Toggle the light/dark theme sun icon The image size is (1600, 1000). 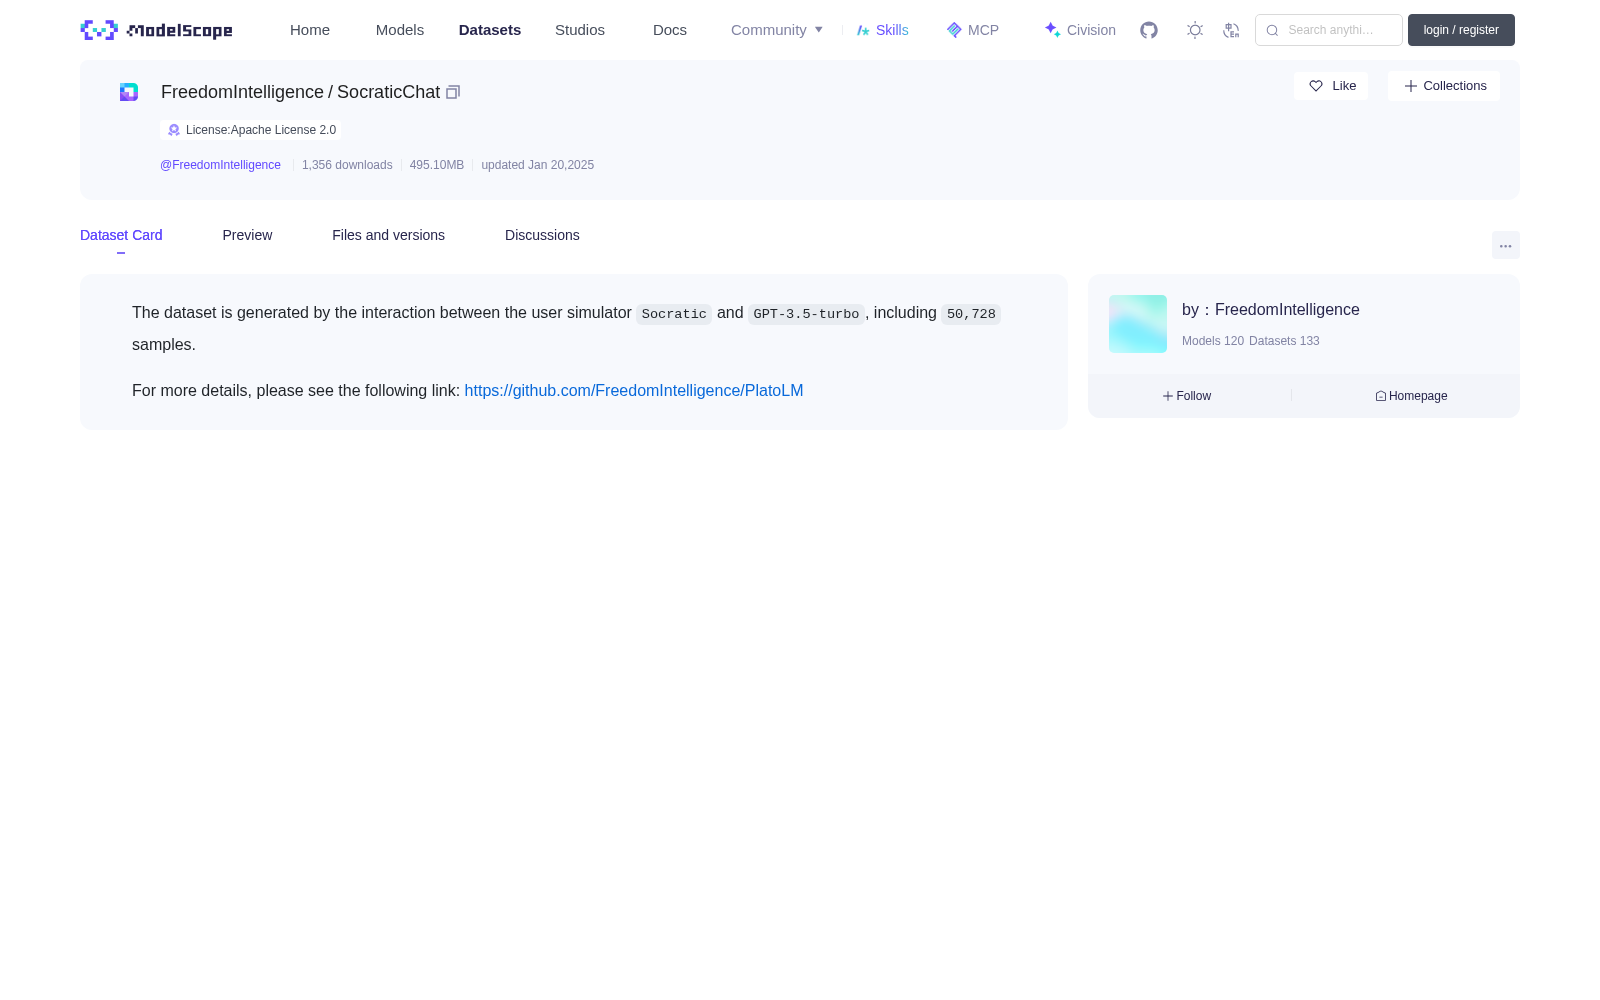[x=1194, y=30]
